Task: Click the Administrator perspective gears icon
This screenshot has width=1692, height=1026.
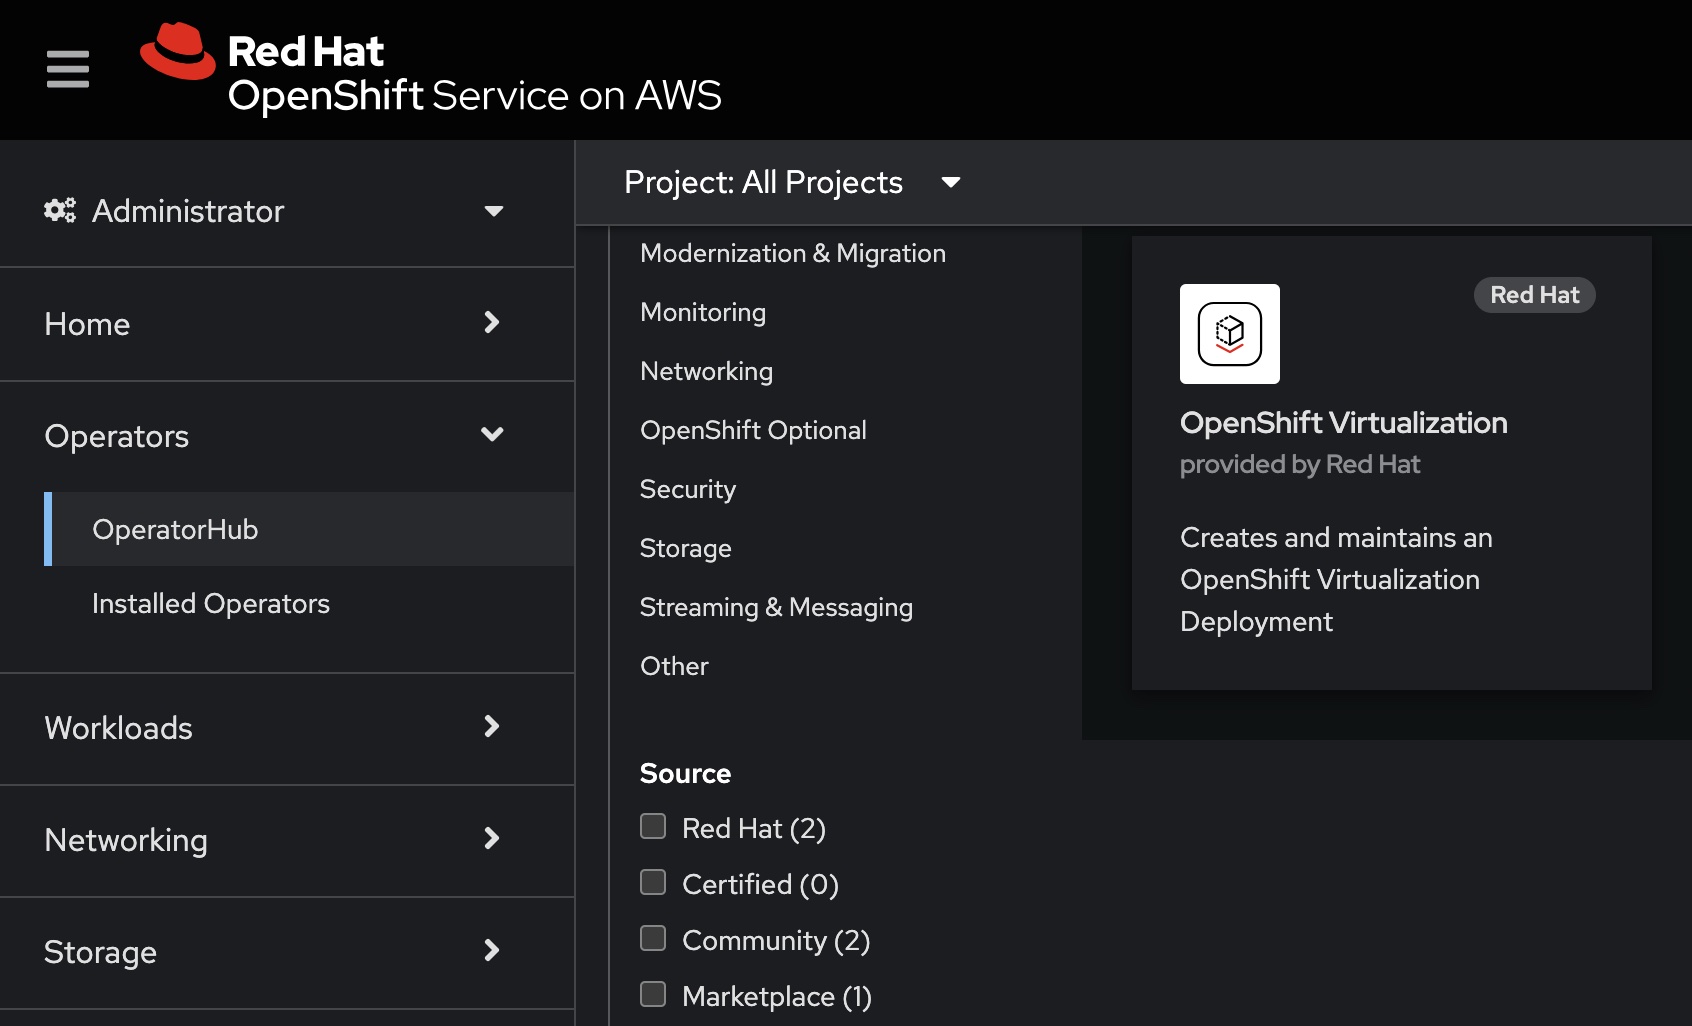Action: pyautogui.click(x=60, y=211)
